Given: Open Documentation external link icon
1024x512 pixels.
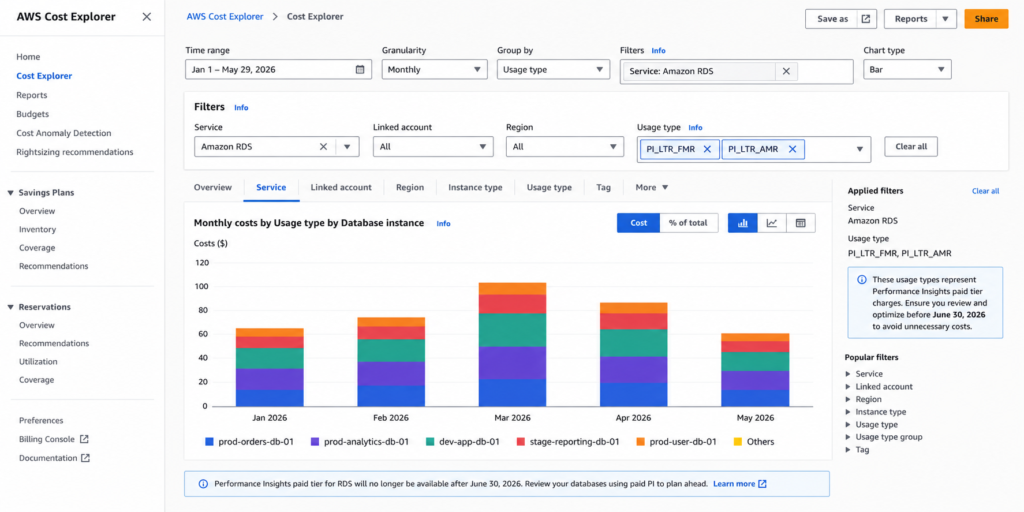Looking at the screenshot, I should [x=86, y=458].
